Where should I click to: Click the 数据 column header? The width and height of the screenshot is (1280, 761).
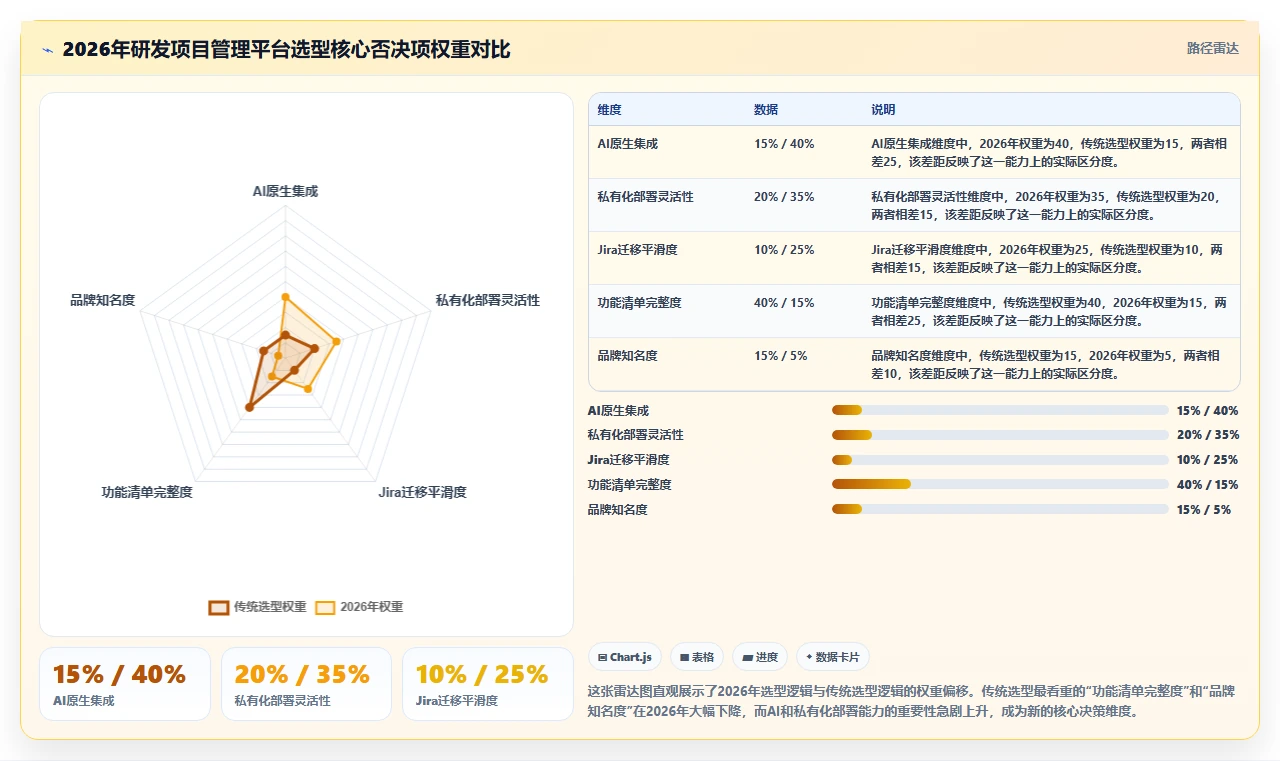(x=766, y=110)
